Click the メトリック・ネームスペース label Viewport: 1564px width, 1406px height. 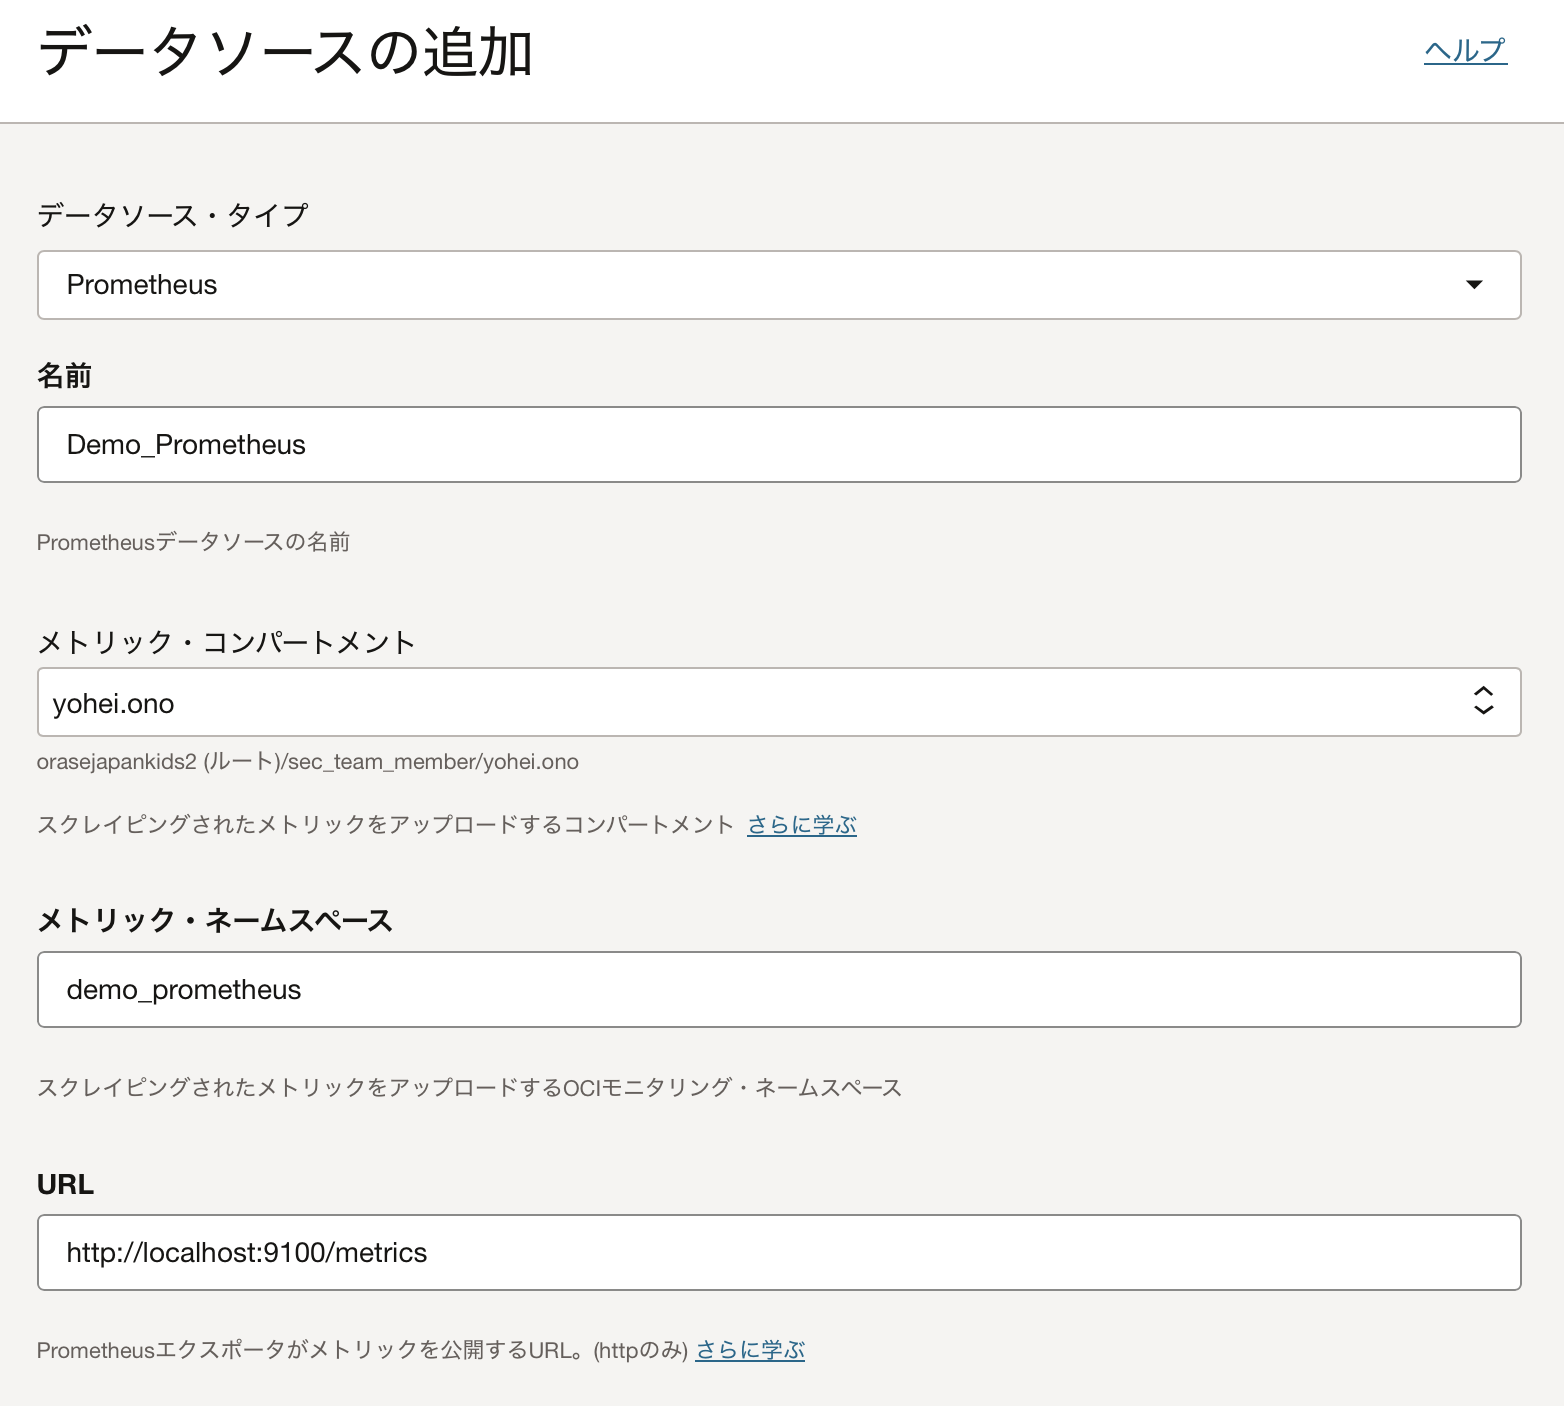pyautogui.click(x=214, y=920)
